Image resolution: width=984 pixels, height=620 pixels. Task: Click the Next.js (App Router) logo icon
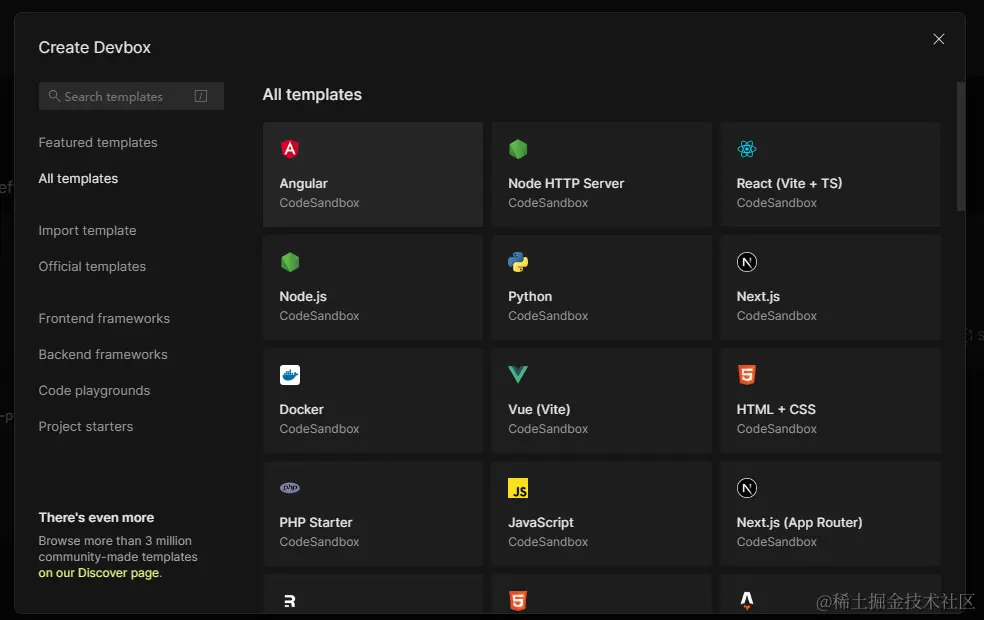(747, 488)
